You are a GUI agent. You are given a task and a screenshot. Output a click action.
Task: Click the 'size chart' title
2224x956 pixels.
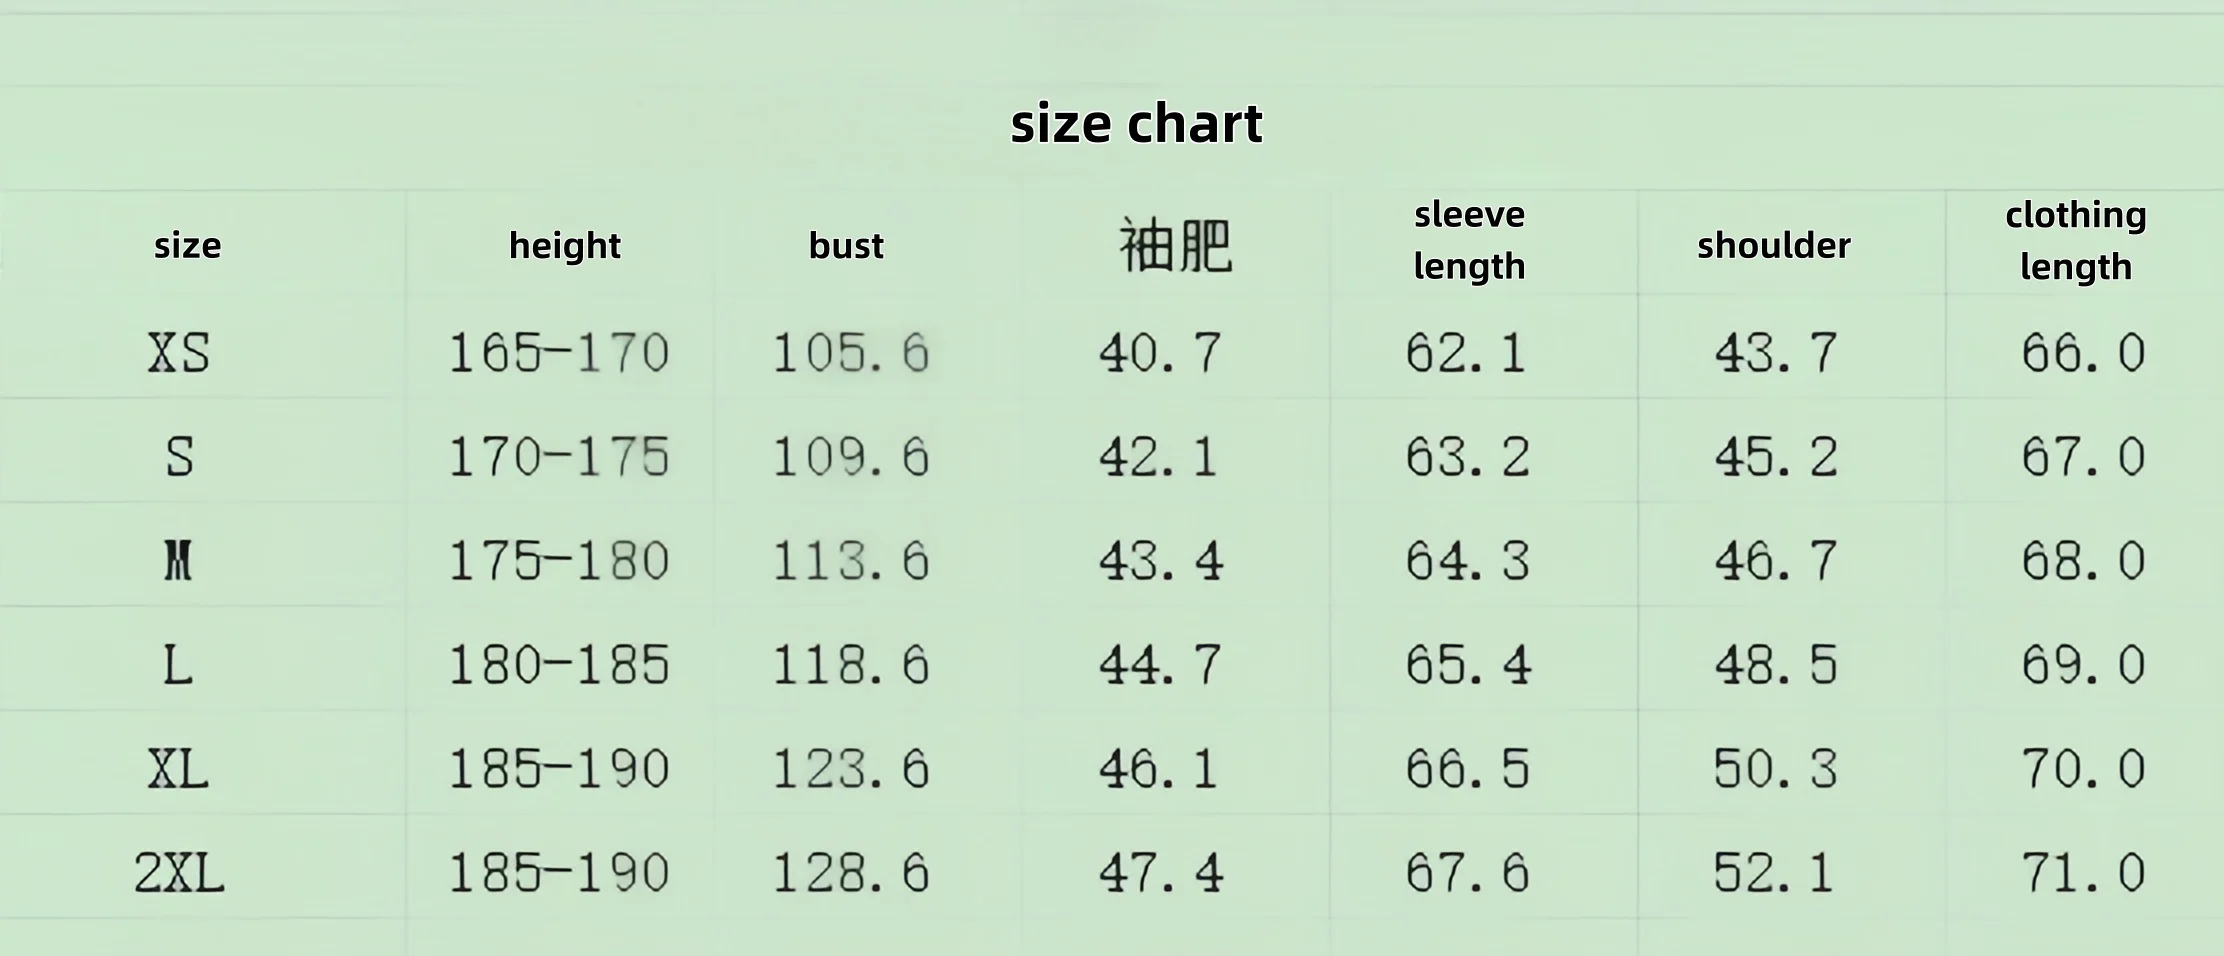[x=1136, y=124]
